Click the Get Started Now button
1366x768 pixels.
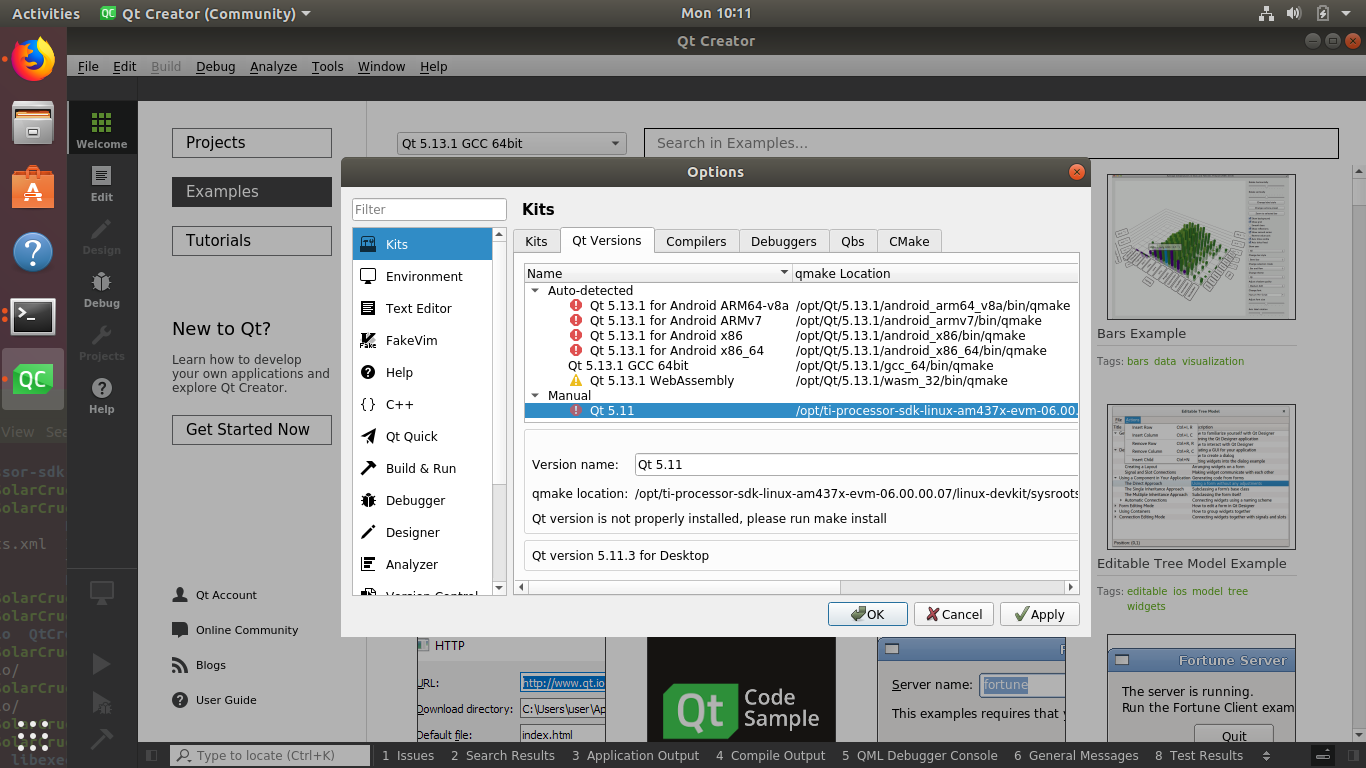coord(251,429)
